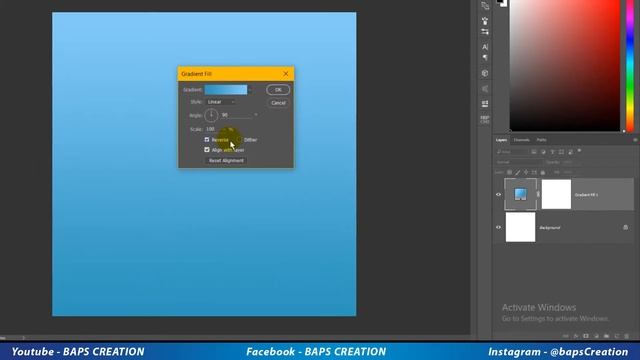Open the blend mode dropdown set to Normal
Image resolution: width=640 pixels, height=360 pixels.
518,162
